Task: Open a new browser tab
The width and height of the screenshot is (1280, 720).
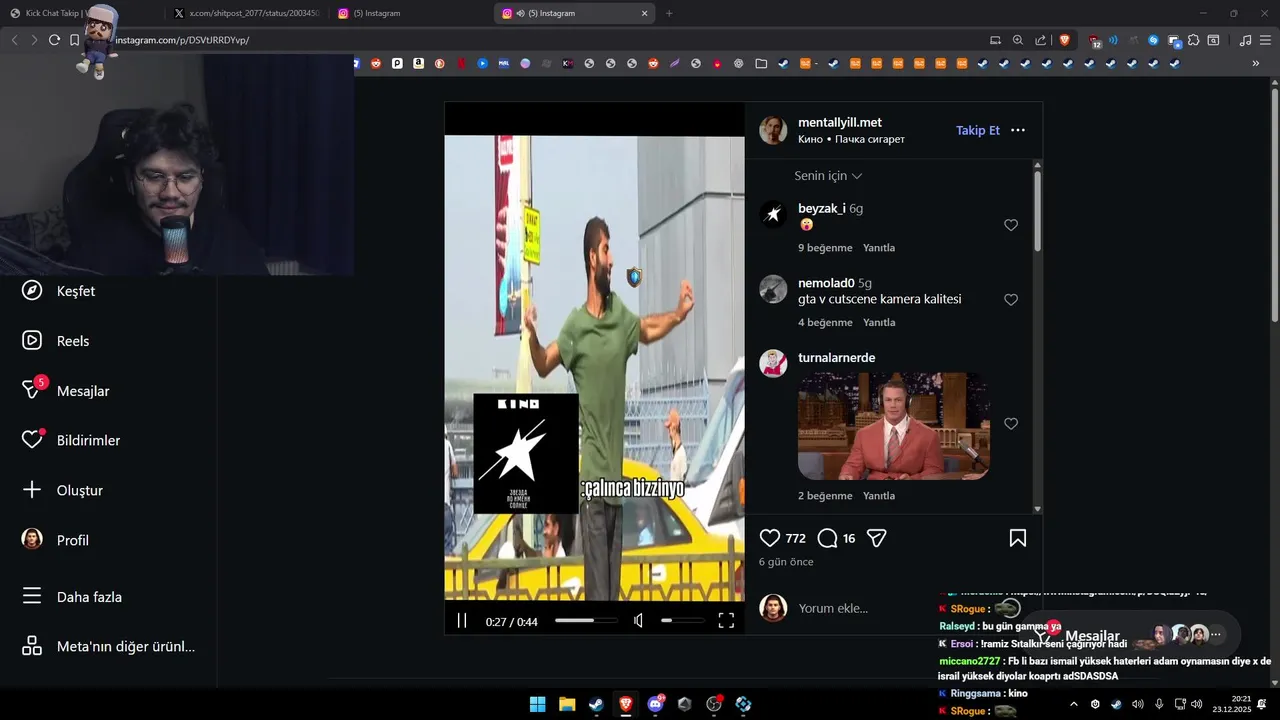Action: tap(669, 13)
